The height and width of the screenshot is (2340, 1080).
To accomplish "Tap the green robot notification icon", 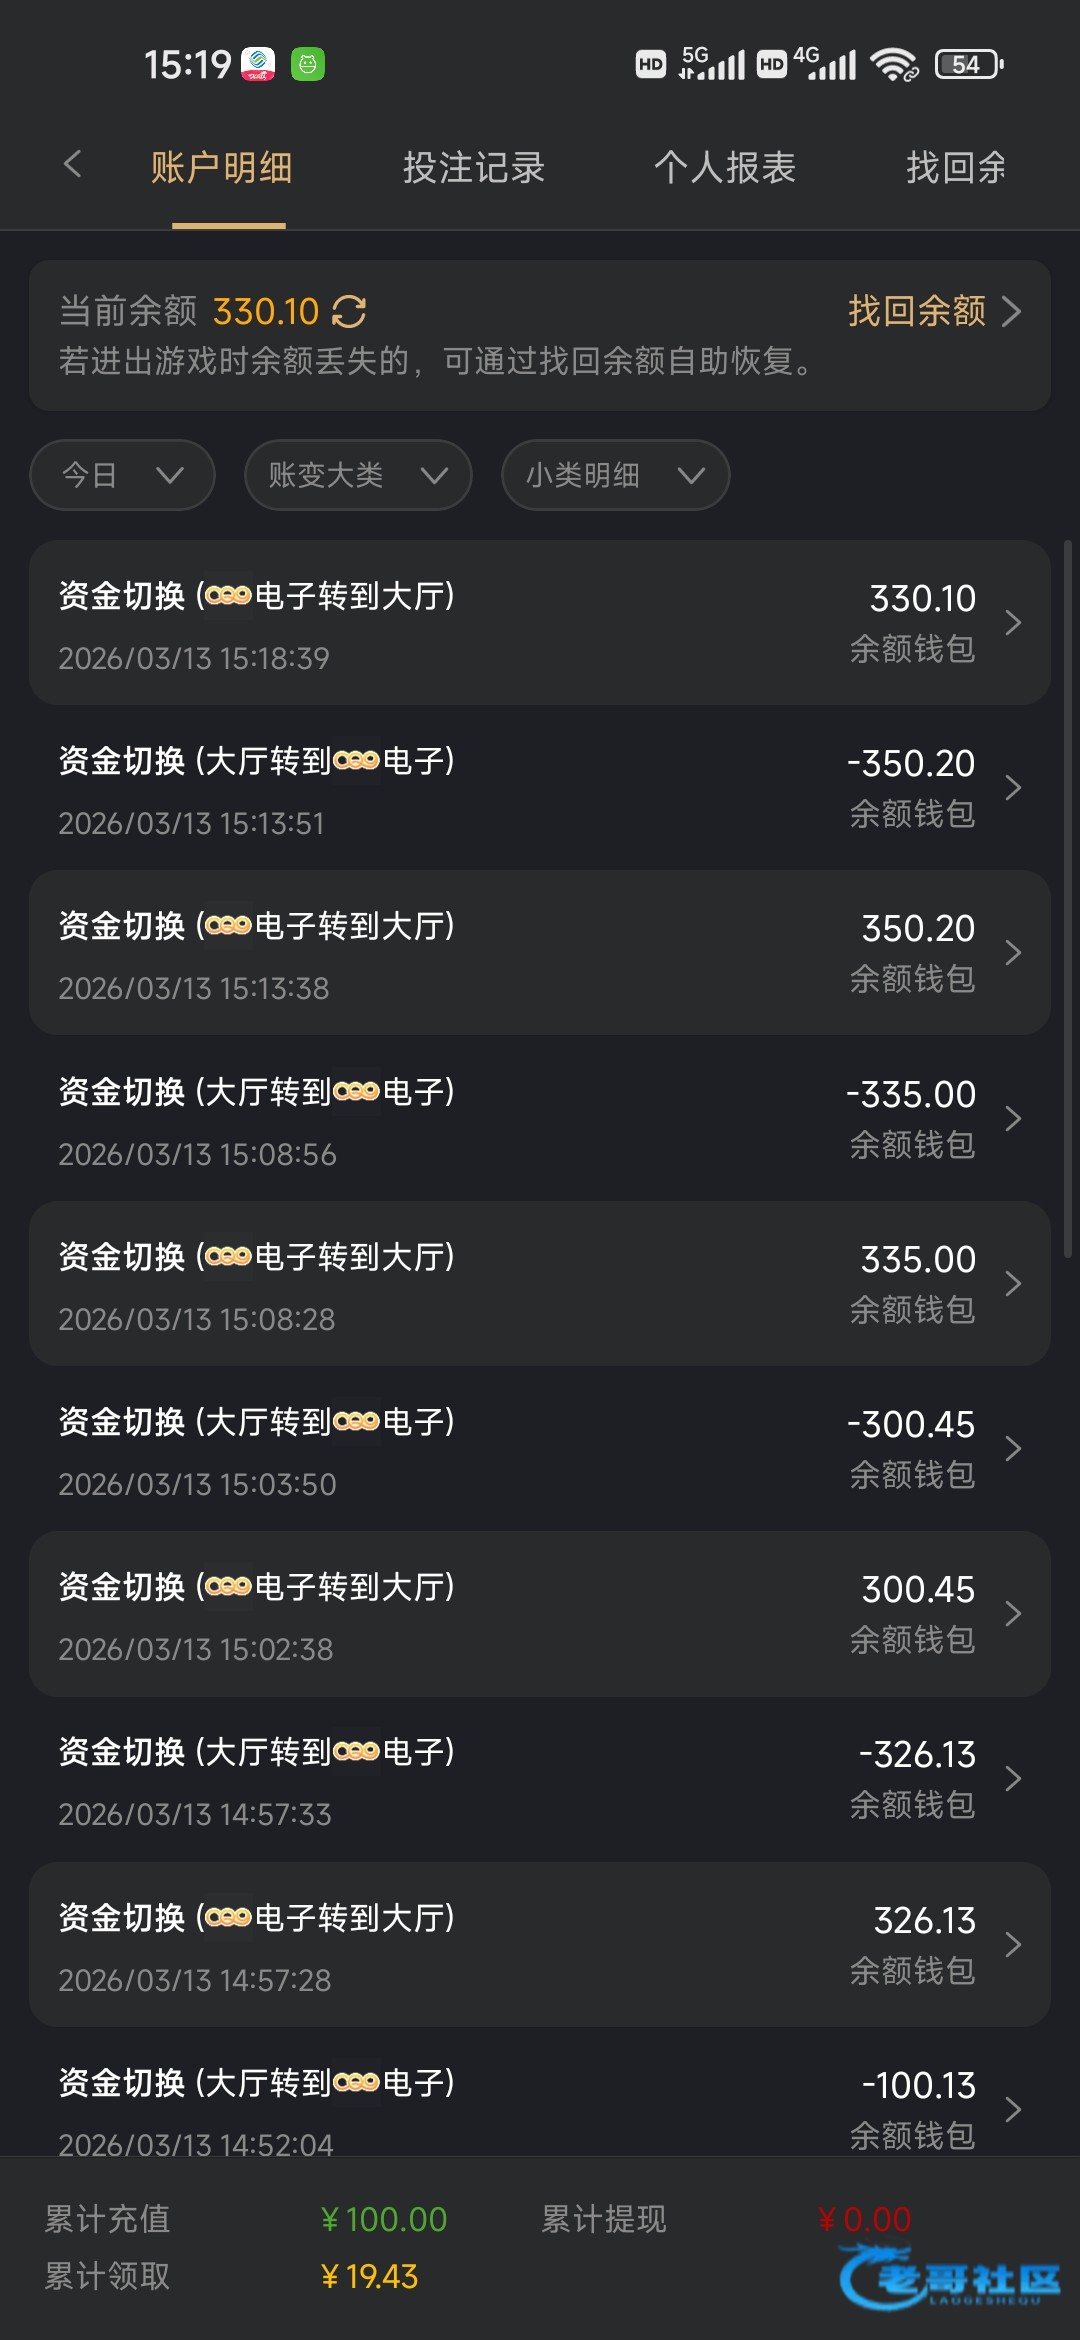I will [308, 65].
